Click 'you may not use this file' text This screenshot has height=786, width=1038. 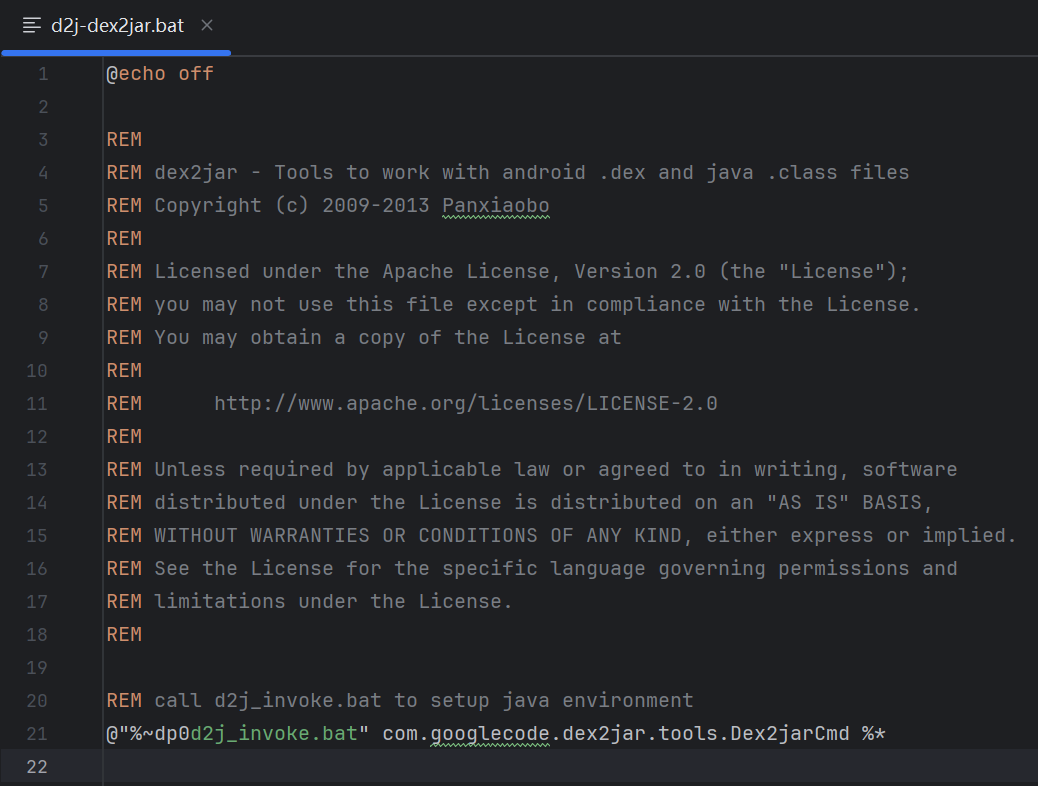click(x=304, y=305)
